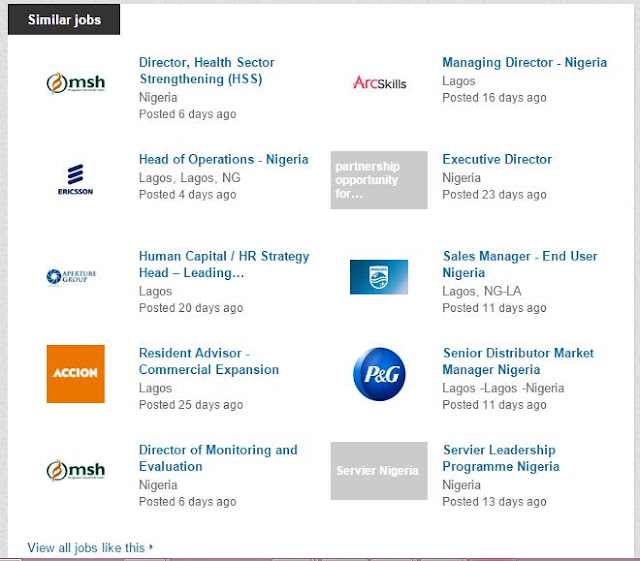Click the ArcSkills company logo
The image size is (640, 561).
point(380,83)
